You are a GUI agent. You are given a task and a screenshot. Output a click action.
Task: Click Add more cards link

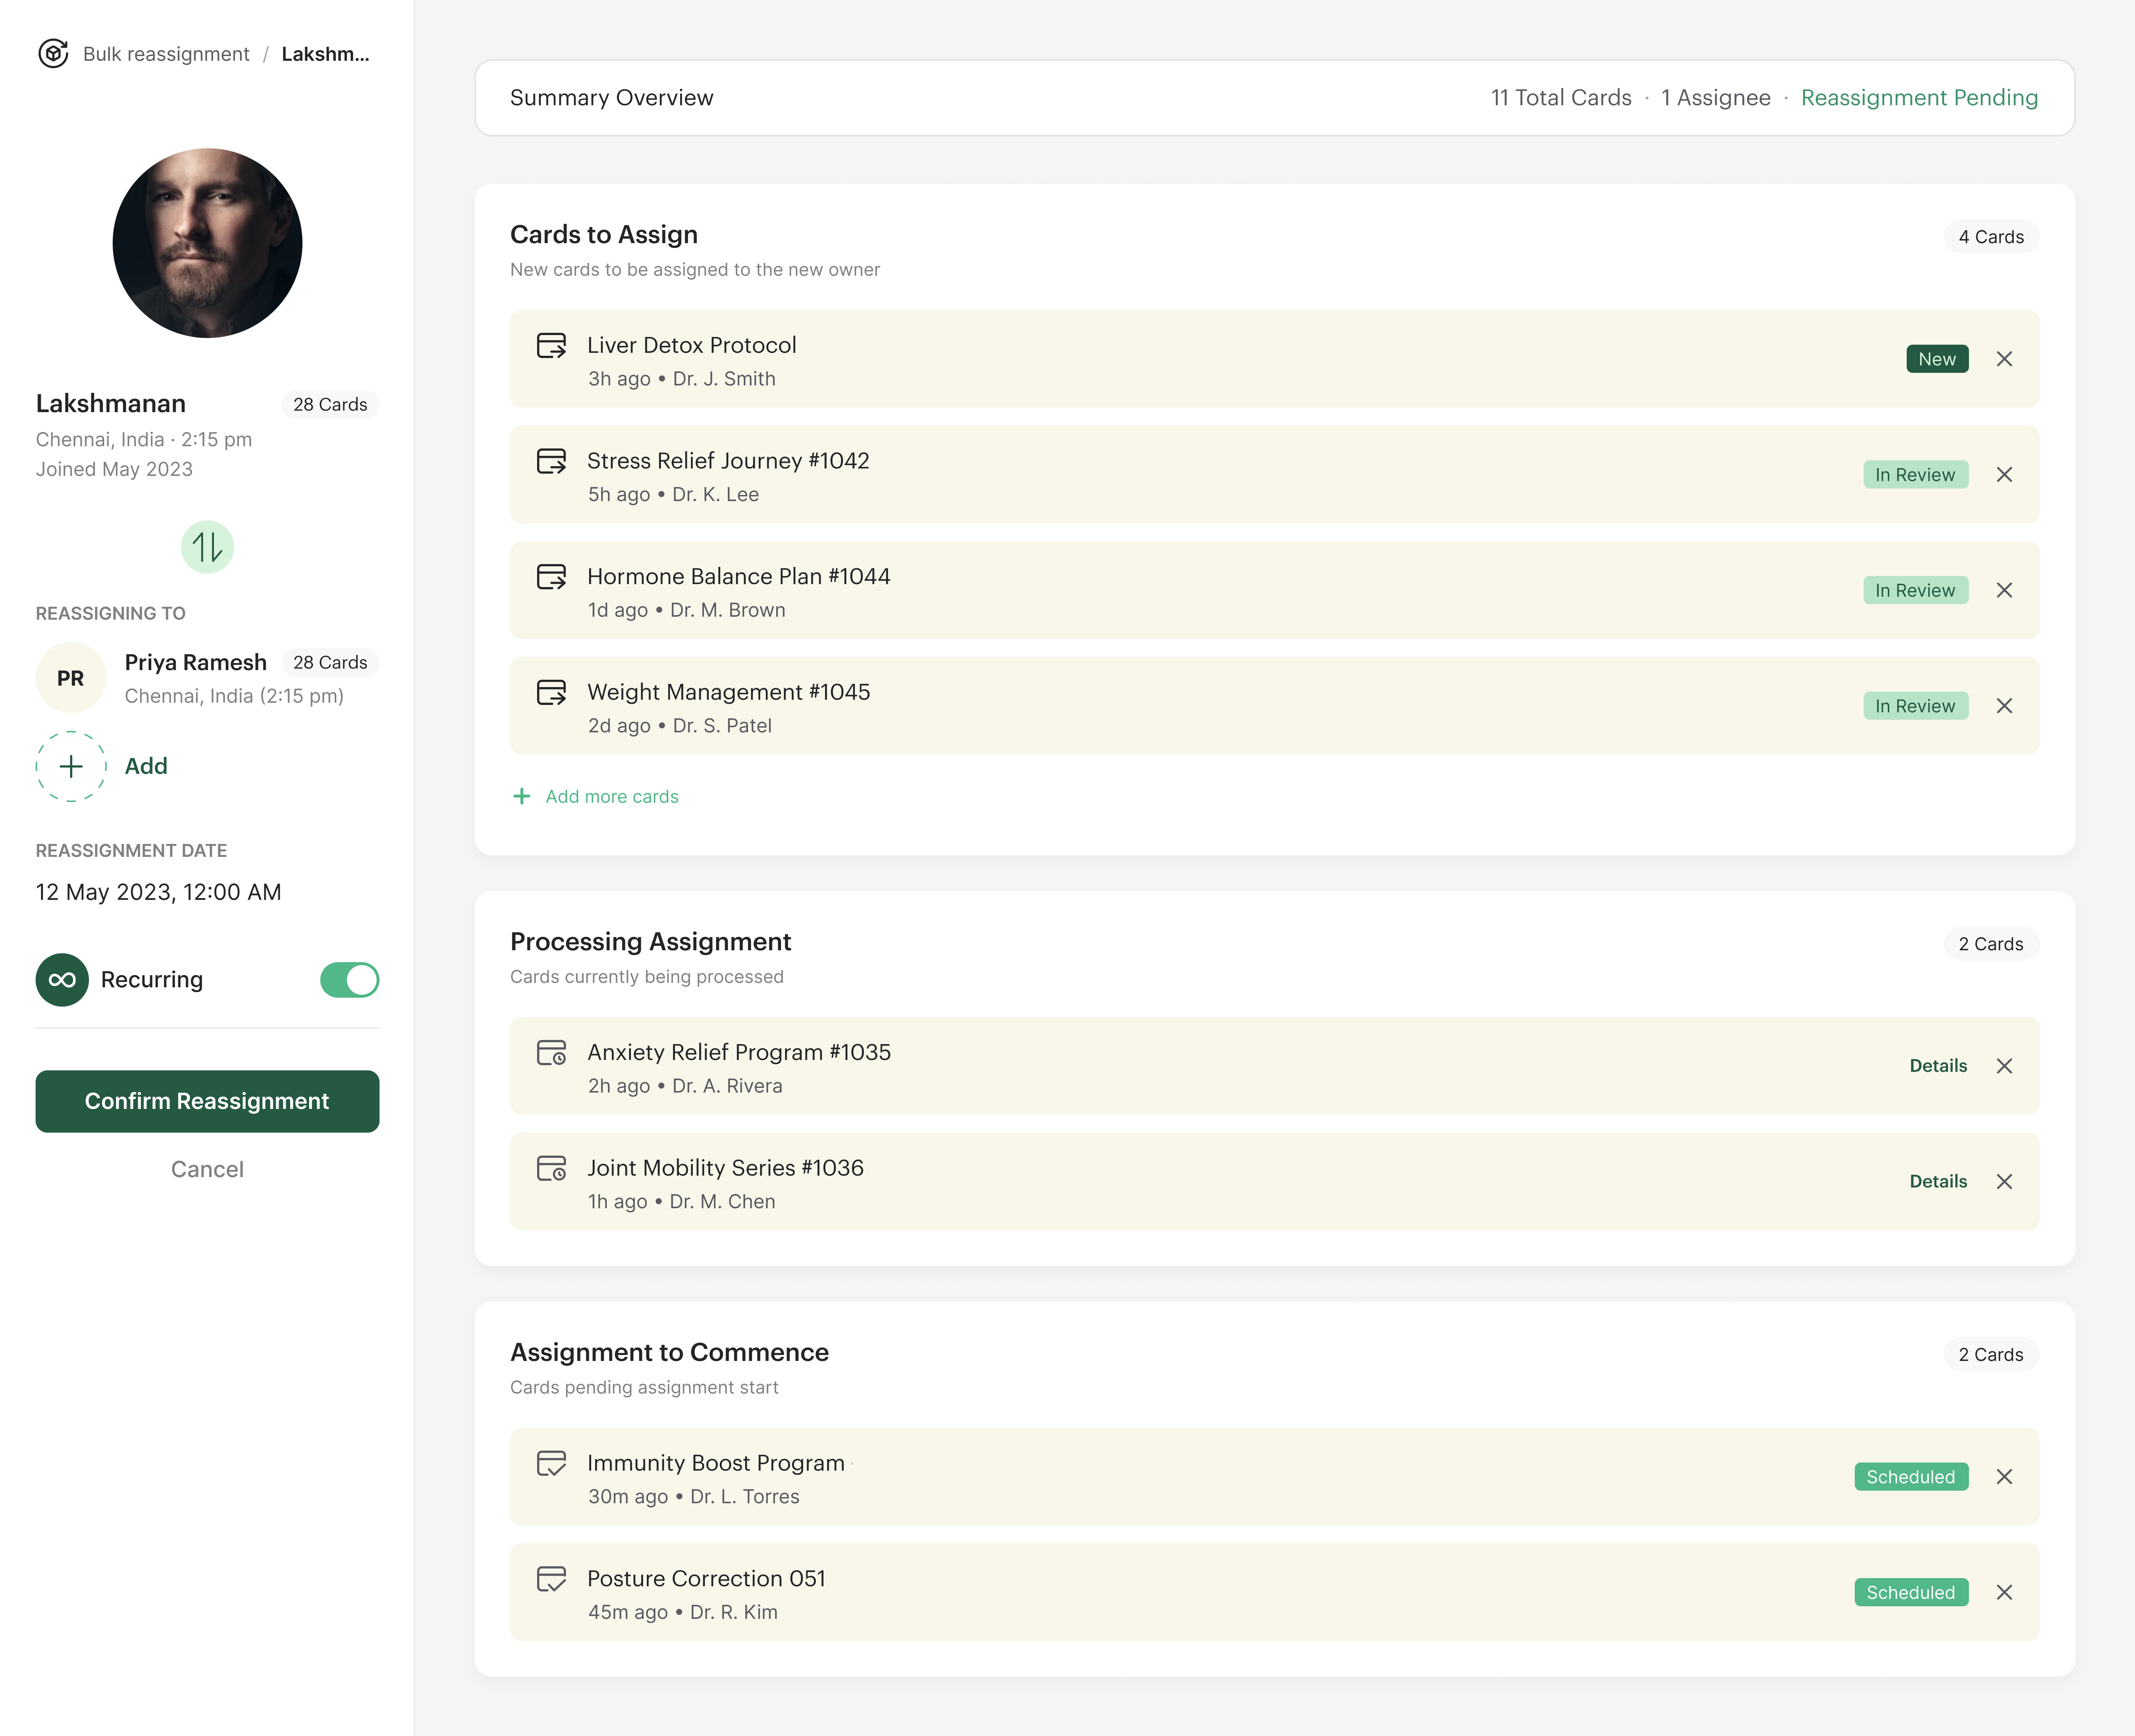point(612,797)
